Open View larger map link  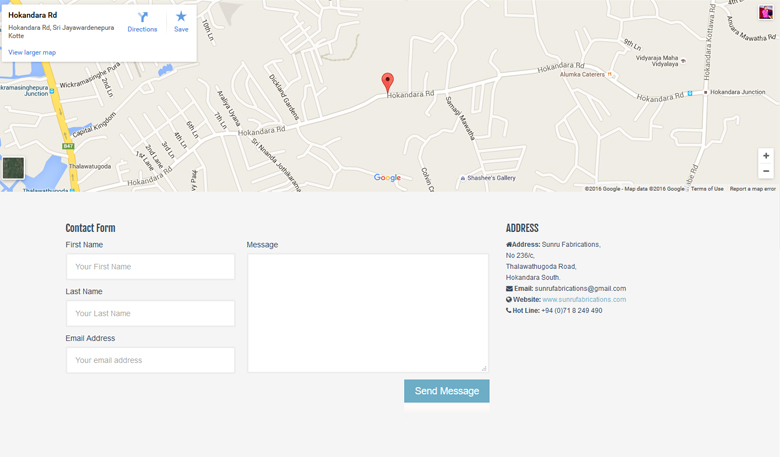32,52
